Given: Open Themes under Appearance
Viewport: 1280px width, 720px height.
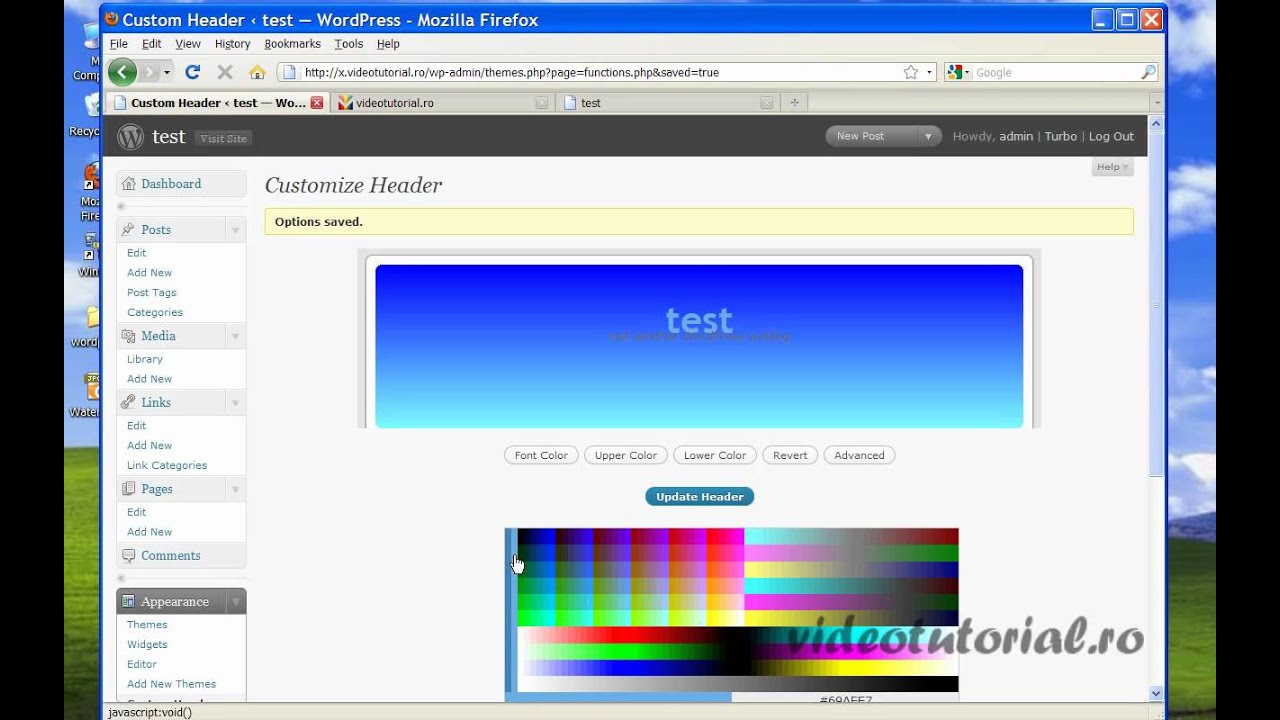Looking at the screenshot, I should (147, 624).
